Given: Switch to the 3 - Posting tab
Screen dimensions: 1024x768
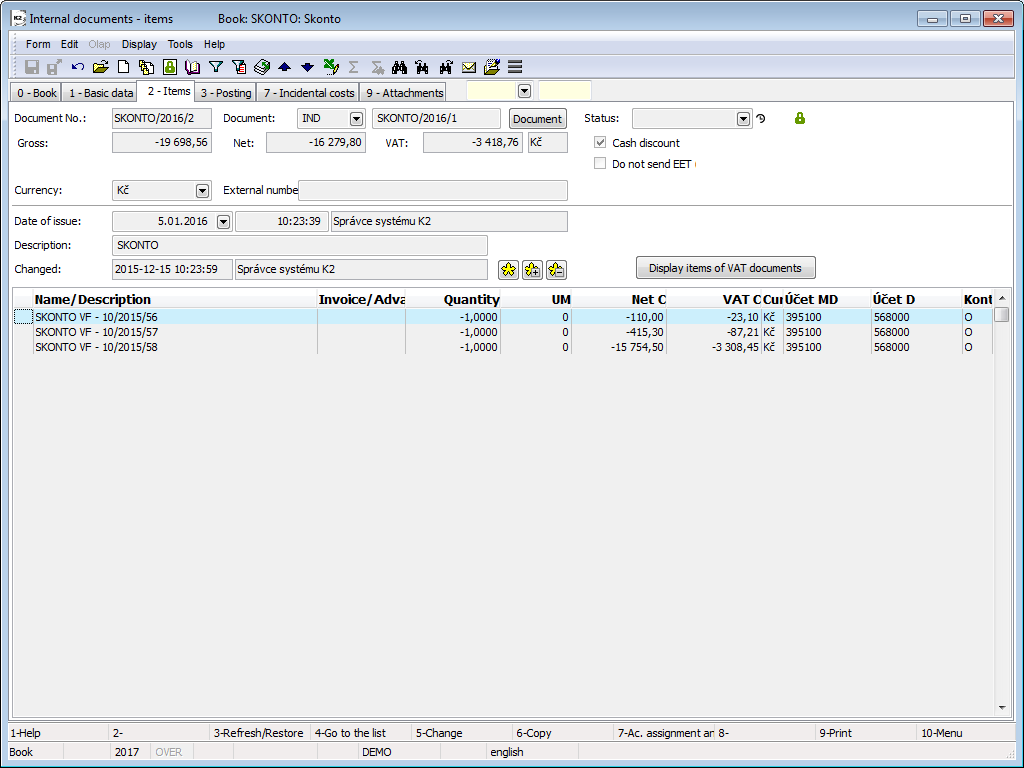Looking at the screenshot, I should 225,93.
